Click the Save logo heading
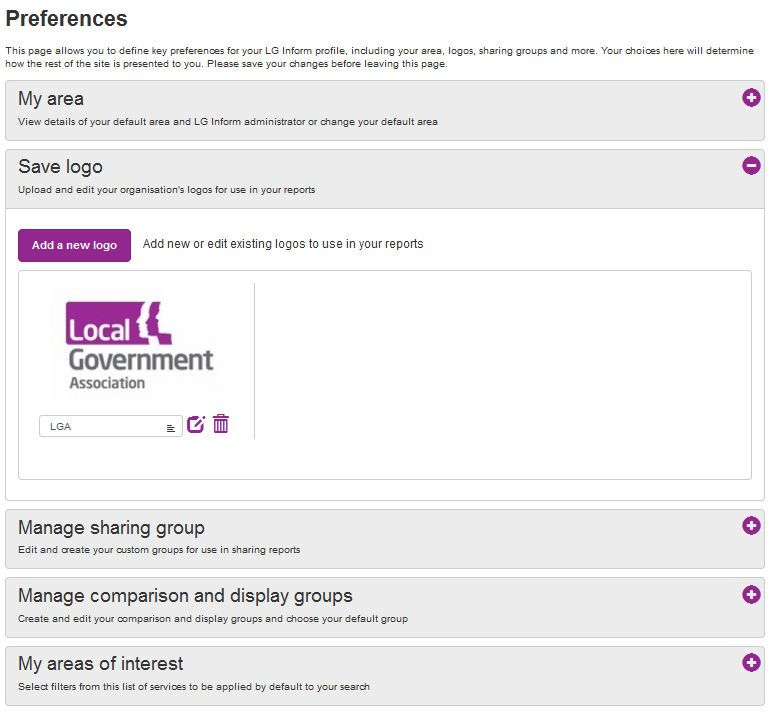772x714 pixels. [x=61, y=167]
